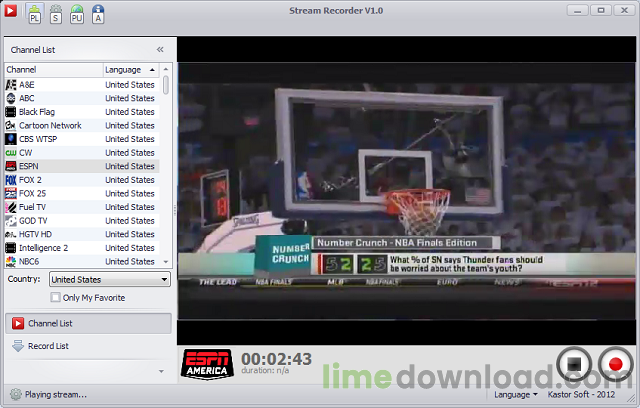Click the red play app icon in title bar
The width and height of the screenshot is (640, 408).
point(11,12)
